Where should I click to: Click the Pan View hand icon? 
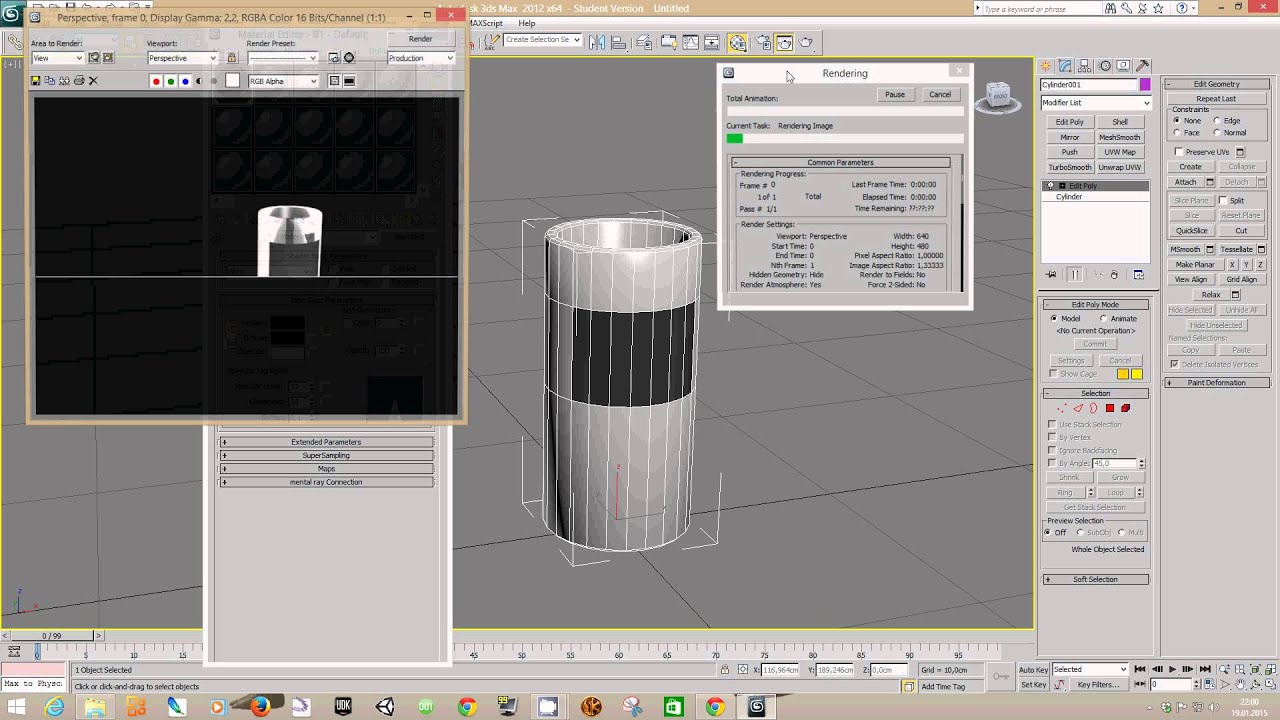1240,685
